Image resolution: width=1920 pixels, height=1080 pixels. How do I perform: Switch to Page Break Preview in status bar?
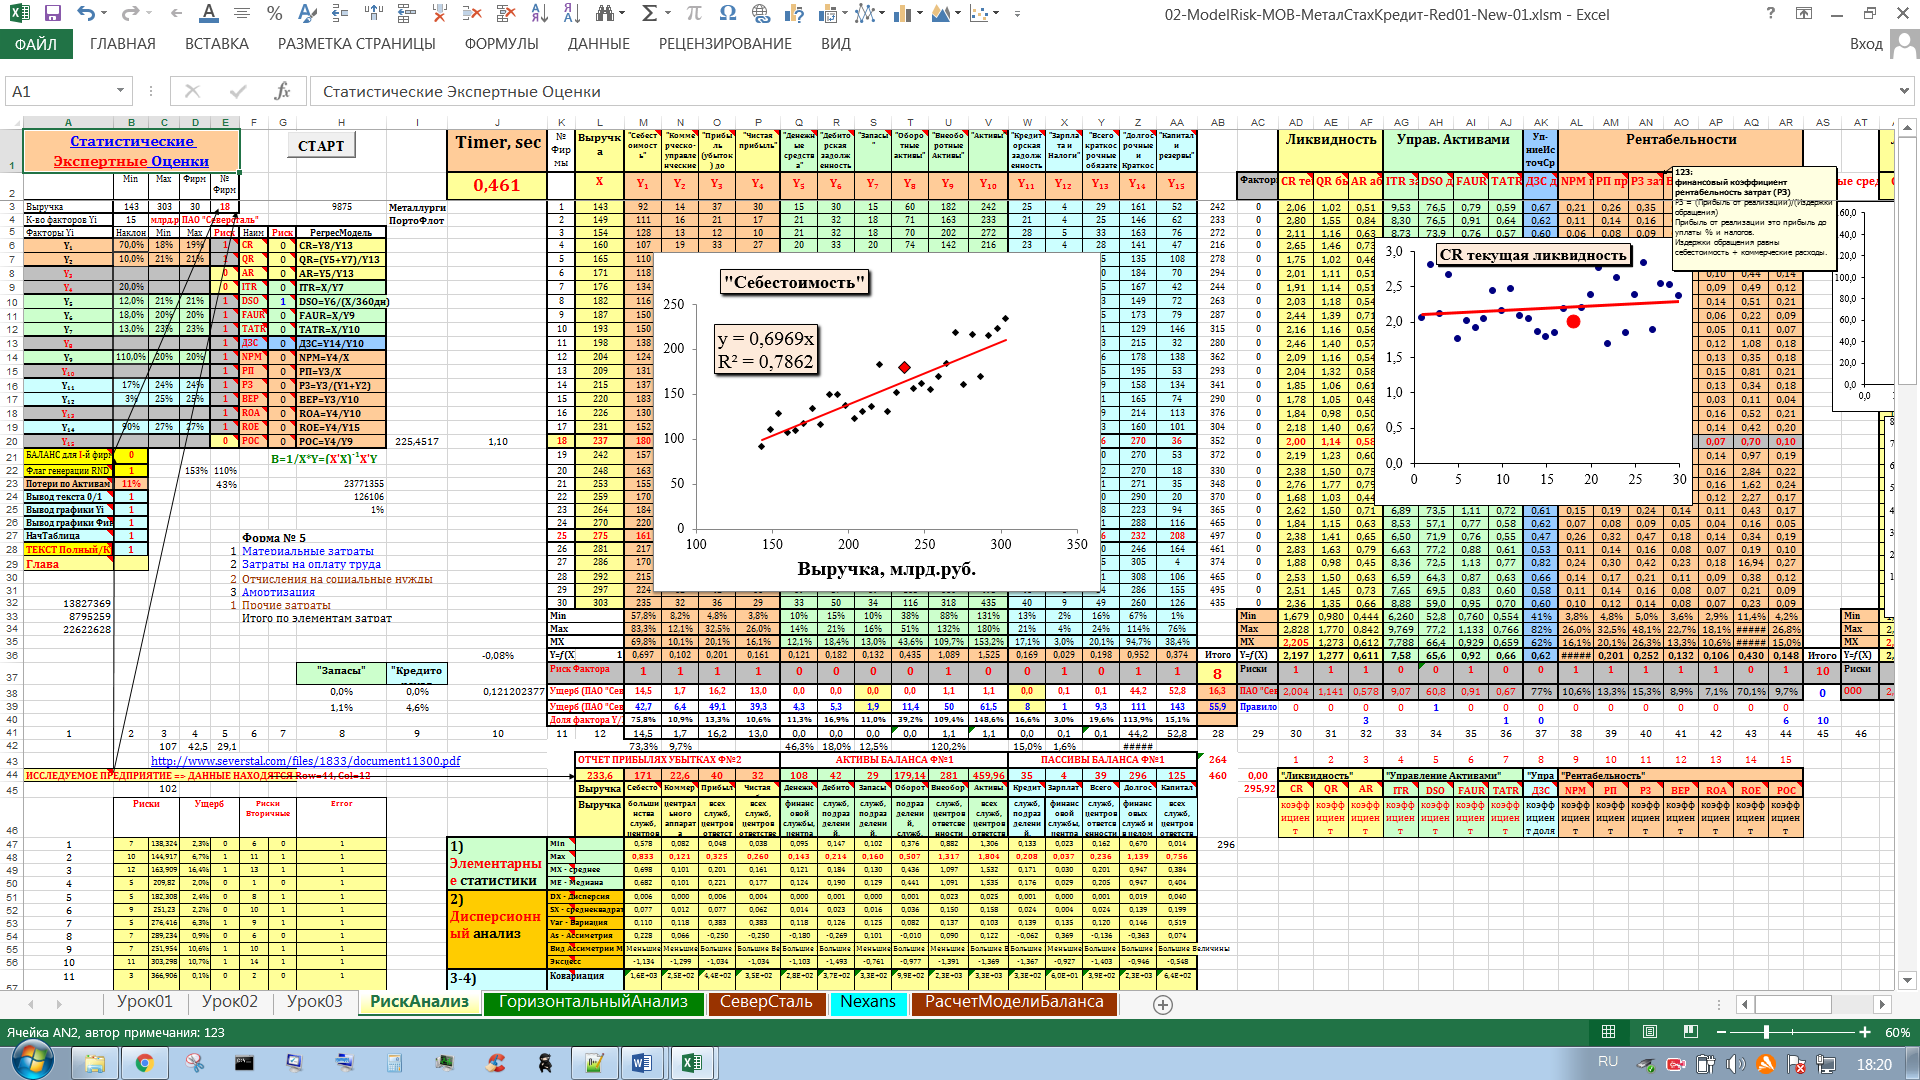[x=1691, y=1032]
